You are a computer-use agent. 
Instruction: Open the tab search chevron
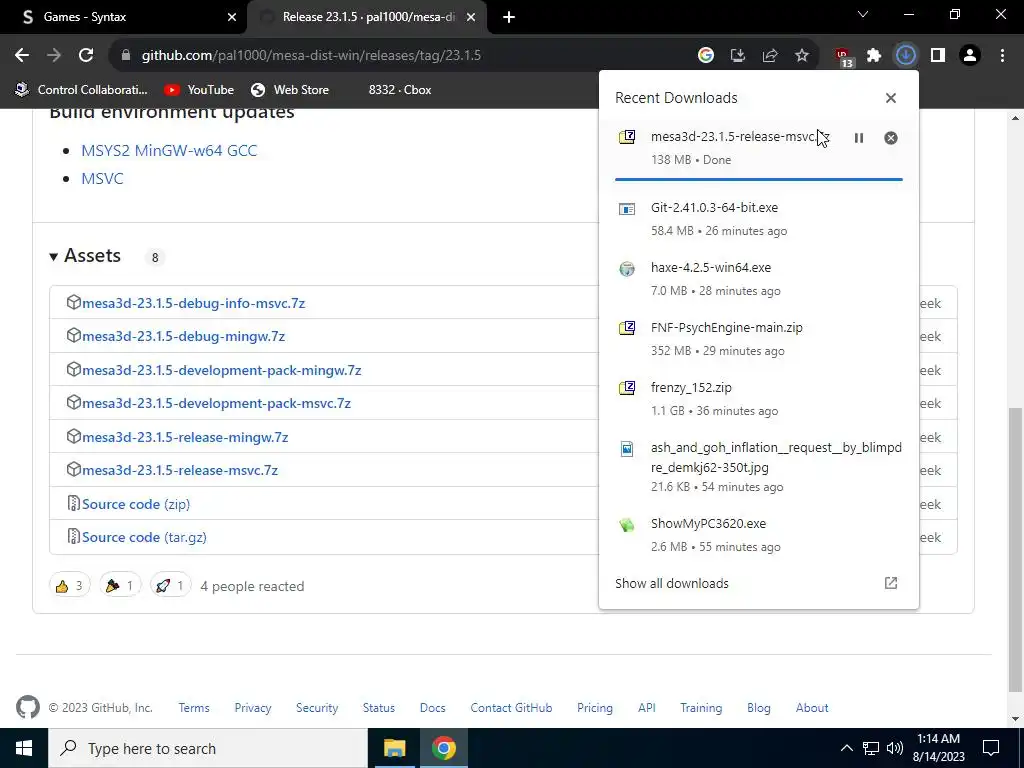tap(863, 14)
